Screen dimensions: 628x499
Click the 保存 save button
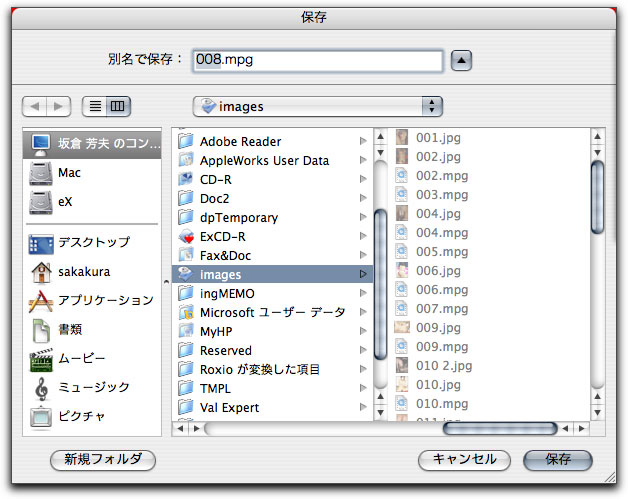(558, 460)
